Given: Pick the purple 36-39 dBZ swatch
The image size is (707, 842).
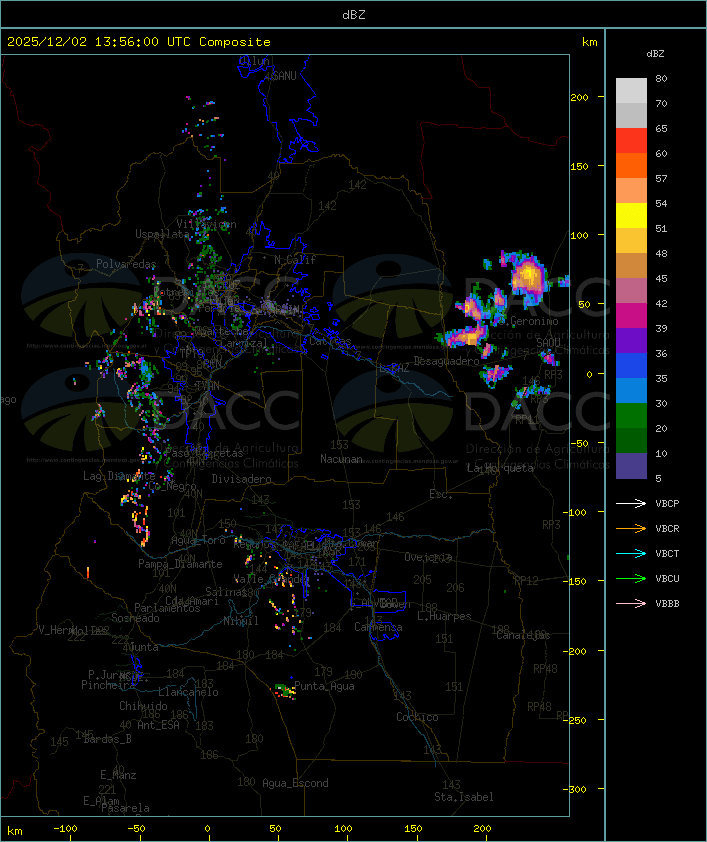Looking at the screenshot, I should [631, 340].
